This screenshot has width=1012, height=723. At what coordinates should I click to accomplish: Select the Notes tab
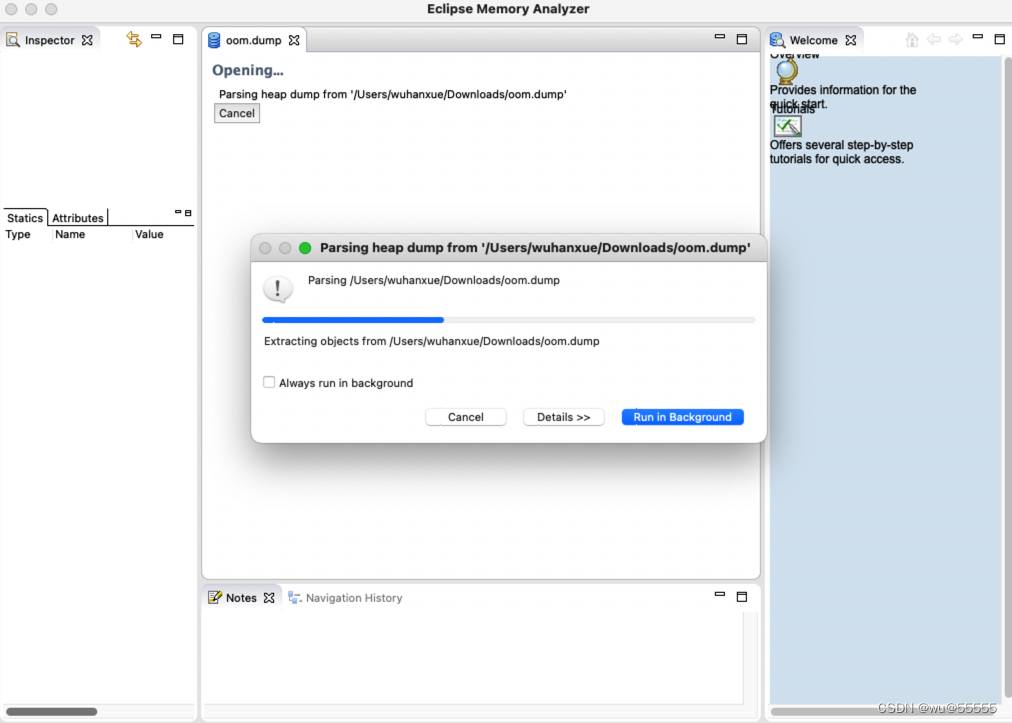241,598
